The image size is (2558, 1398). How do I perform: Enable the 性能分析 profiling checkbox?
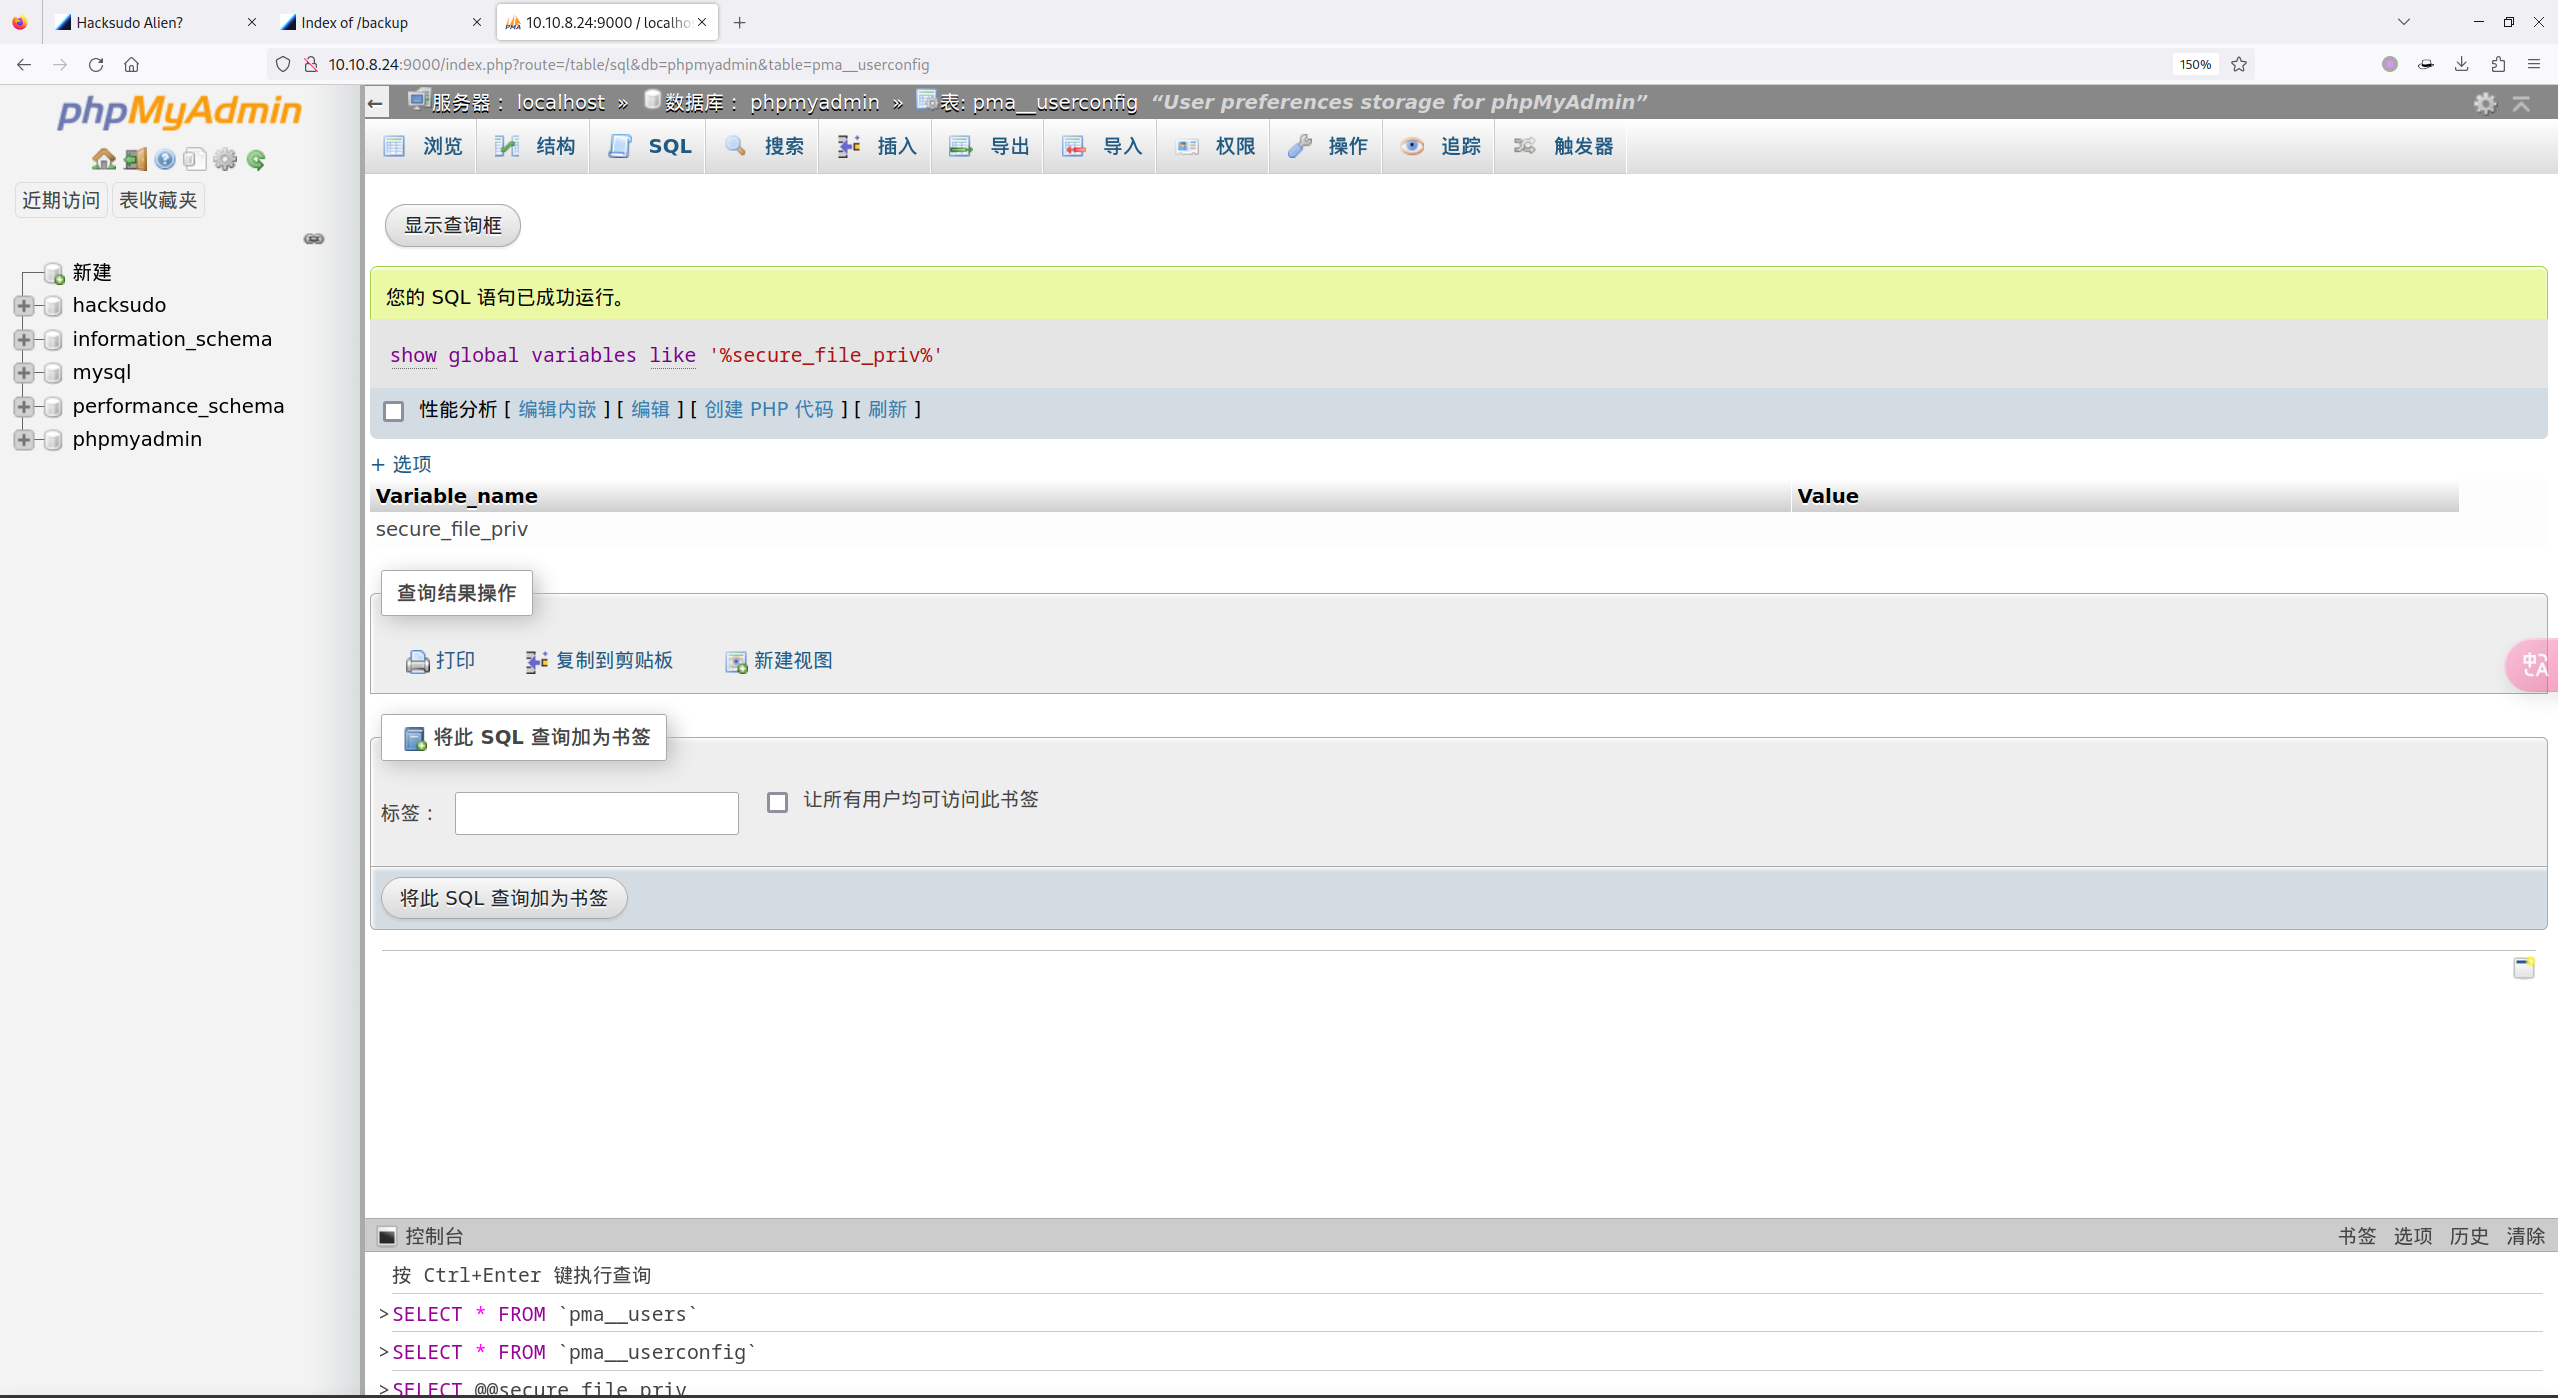coord(394,411)
